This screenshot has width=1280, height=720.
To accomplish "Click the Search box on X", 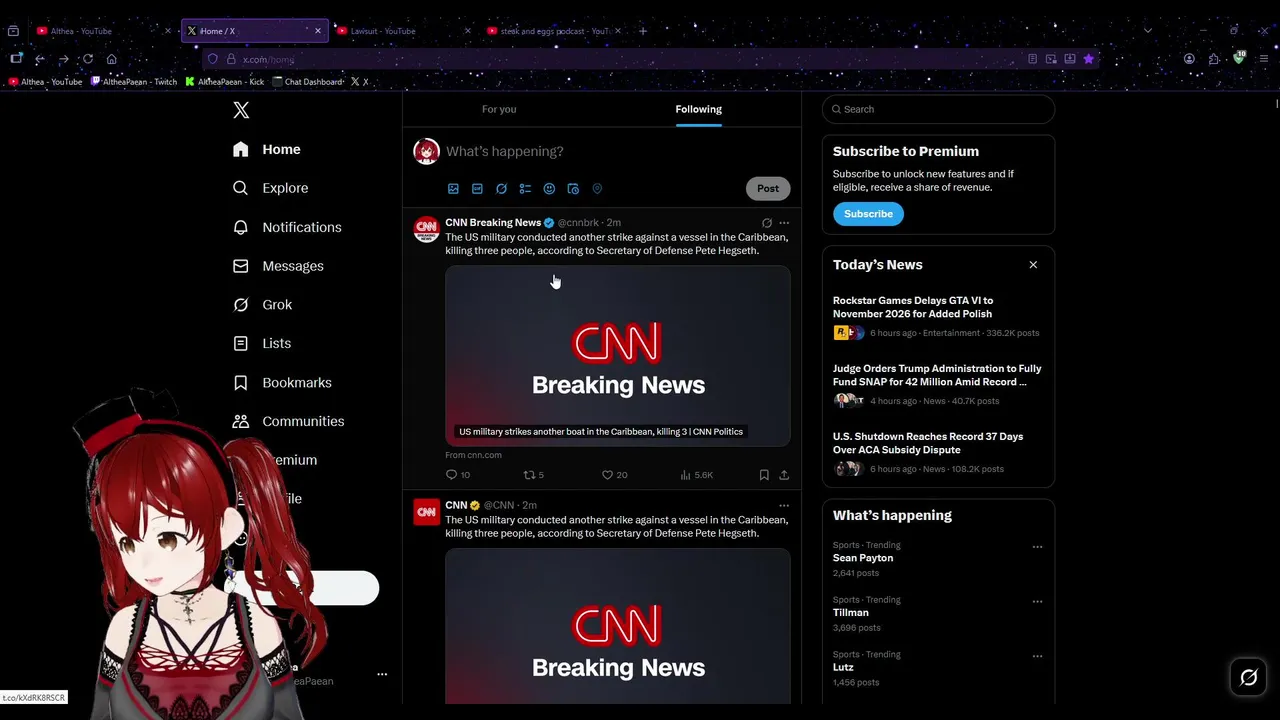I will 938,109.
